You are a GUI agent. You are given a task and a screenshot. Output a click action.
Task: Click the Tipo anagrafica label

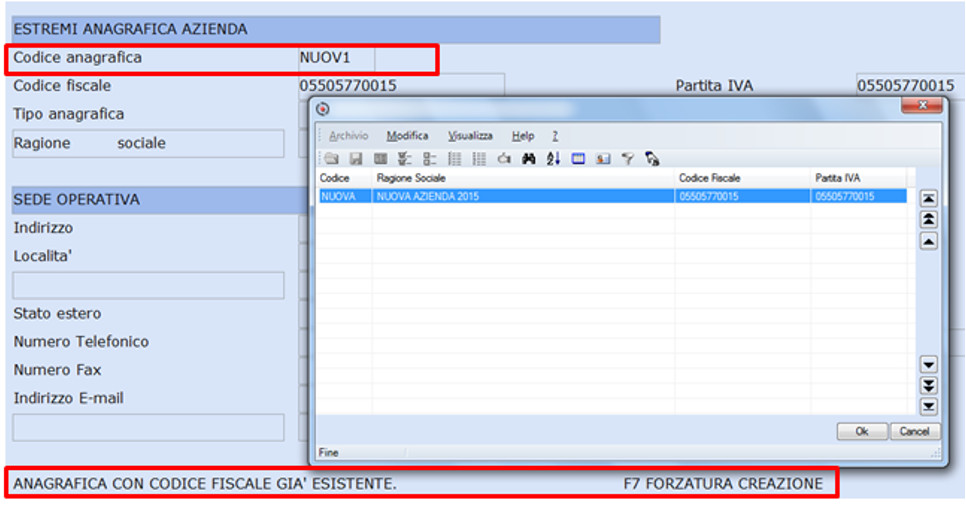68,114
